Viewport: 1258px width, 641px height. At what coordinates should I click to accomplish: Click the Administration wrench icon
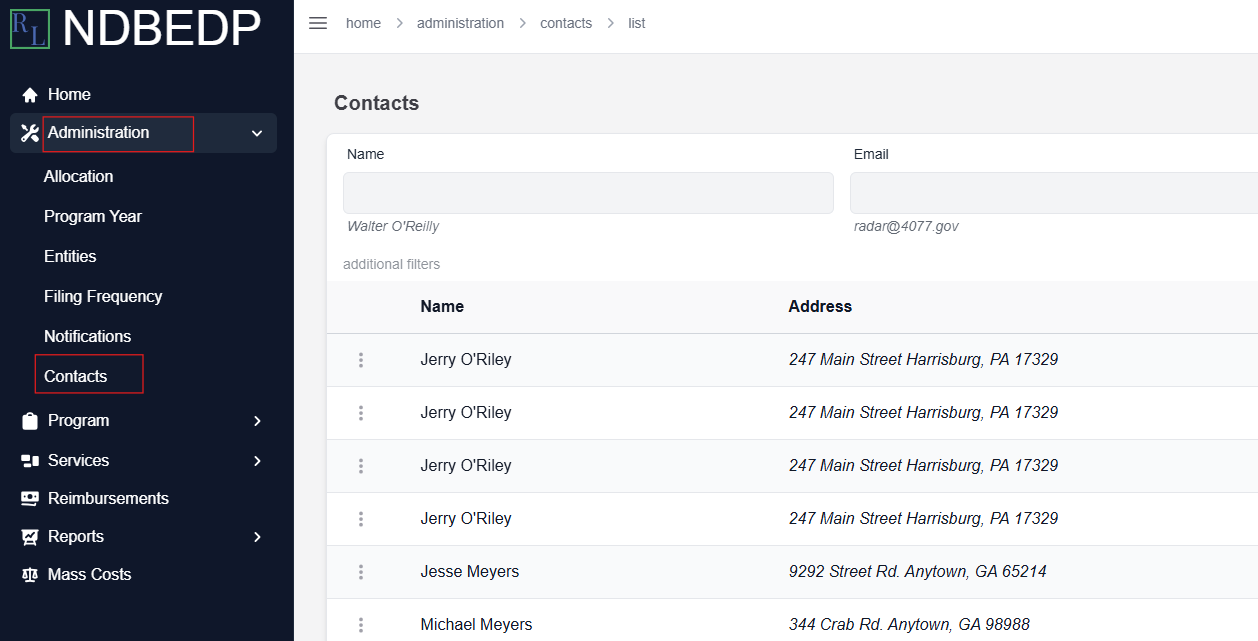[x=30, y=133]
